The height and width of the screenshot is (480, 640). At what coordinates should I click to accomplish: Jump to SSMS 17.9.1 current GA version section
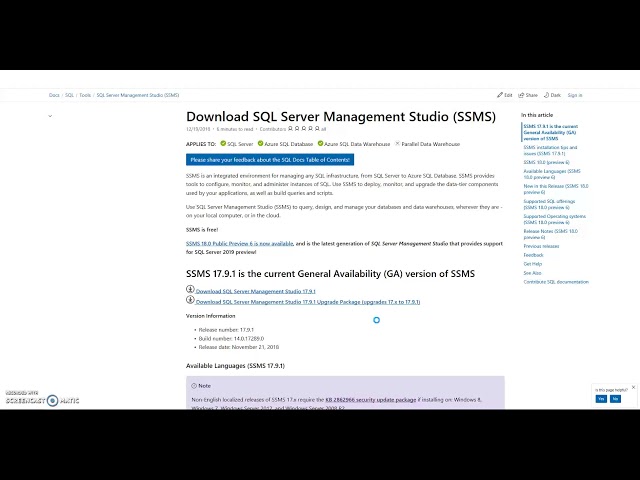(x=551, y=132)
